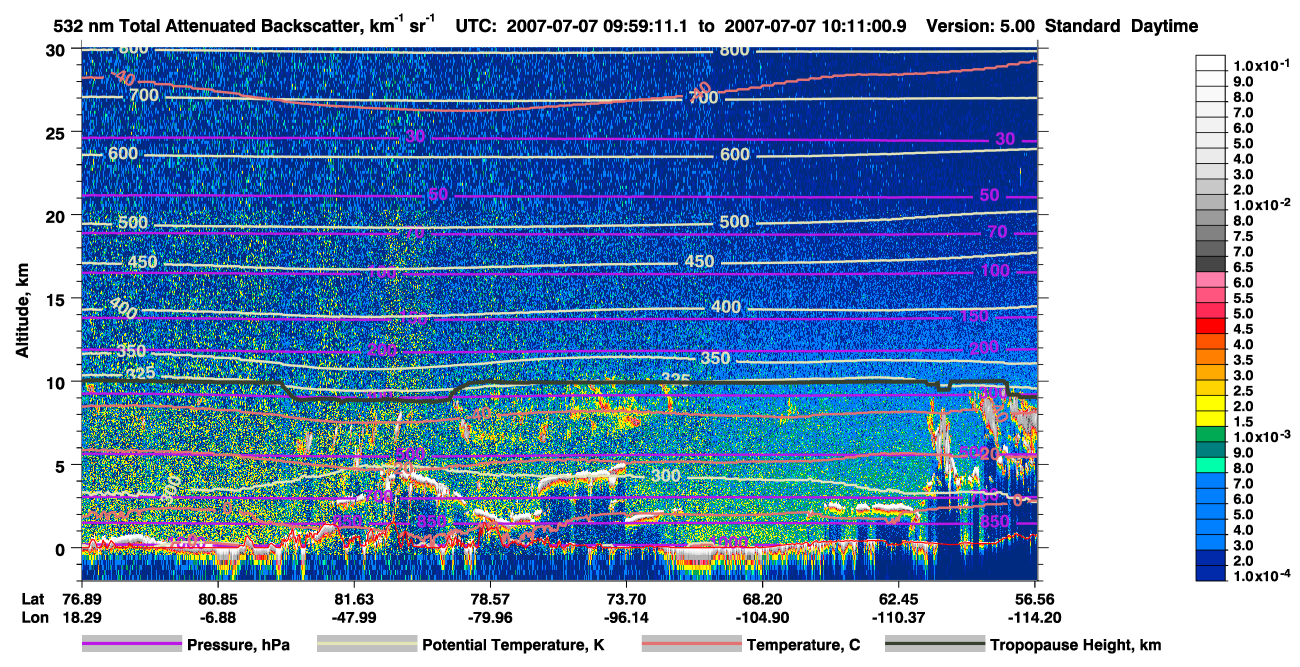
Task: Click the Tropopause Height, km legend line
Action: click(x=935, y=645)
